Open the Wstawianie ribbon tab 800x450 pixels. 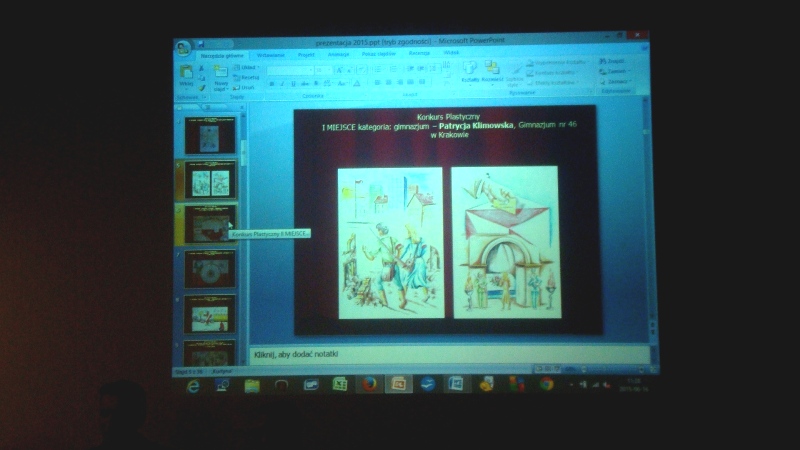pos(270,55)
